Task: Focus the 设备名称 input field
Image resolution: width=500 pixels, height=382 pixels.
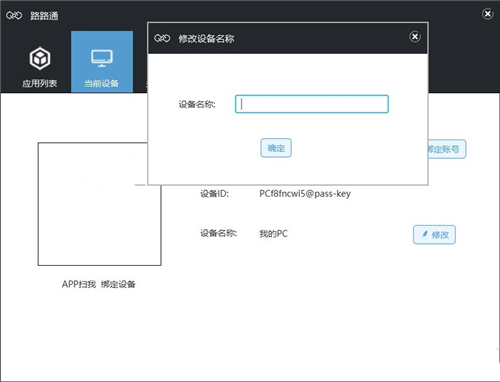Action: pos(312,104)
